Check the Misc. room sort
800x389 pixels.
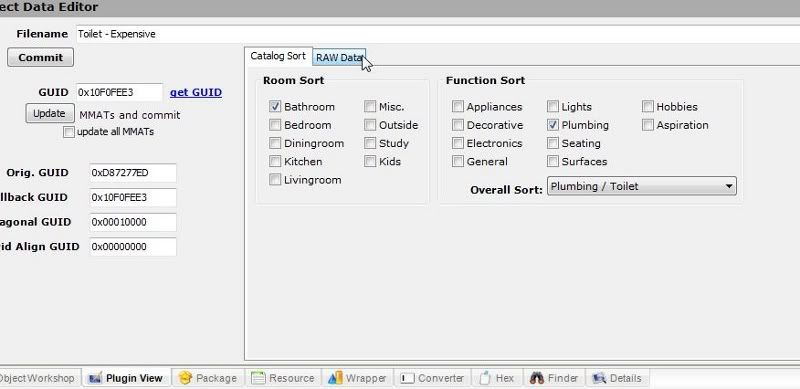(x=370, y=106)
